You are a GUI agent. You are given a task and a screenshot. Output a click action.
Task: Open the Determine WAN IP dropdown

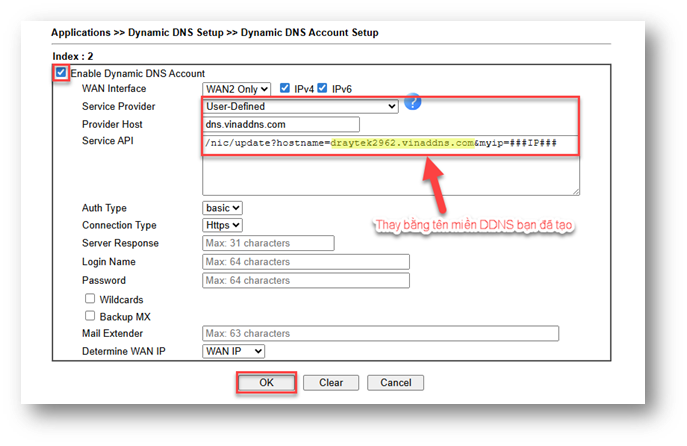click(233, 351)
